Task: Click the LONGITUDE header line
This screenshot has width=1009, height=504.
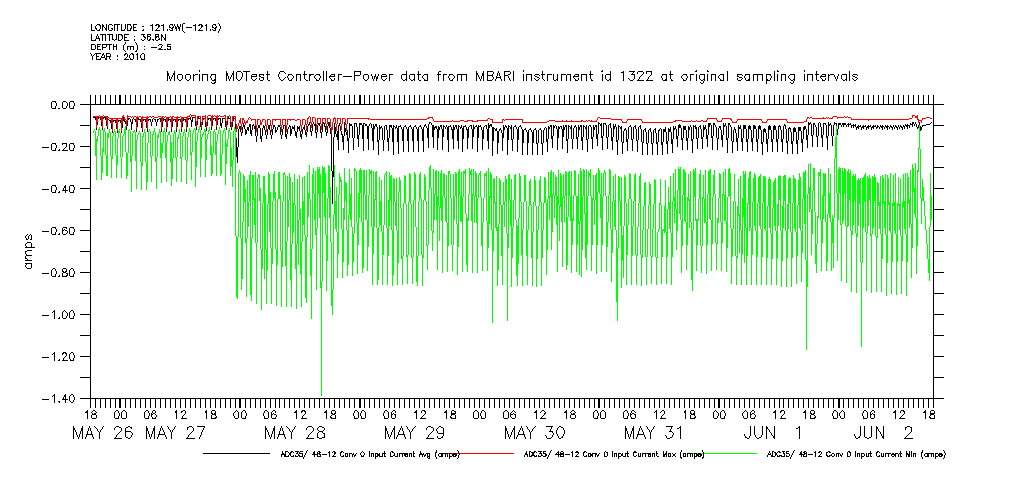Action: click(x=155, y=27)
